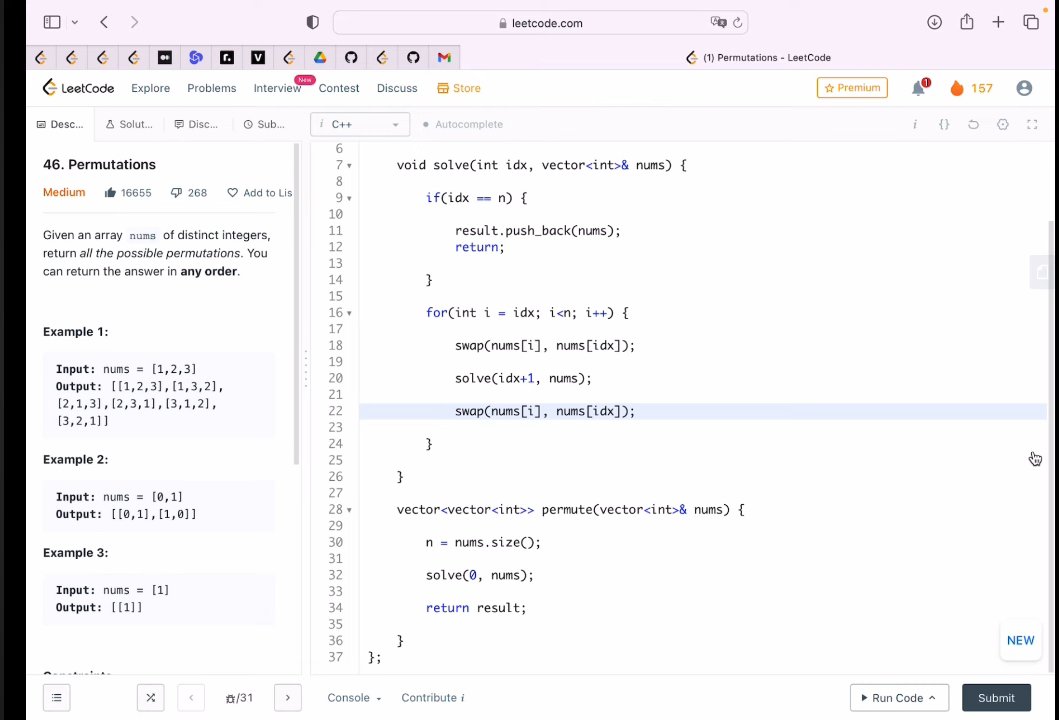1059x720 pixels.
Task: Collapse code fold at line 16
Action: coord(349,313)
